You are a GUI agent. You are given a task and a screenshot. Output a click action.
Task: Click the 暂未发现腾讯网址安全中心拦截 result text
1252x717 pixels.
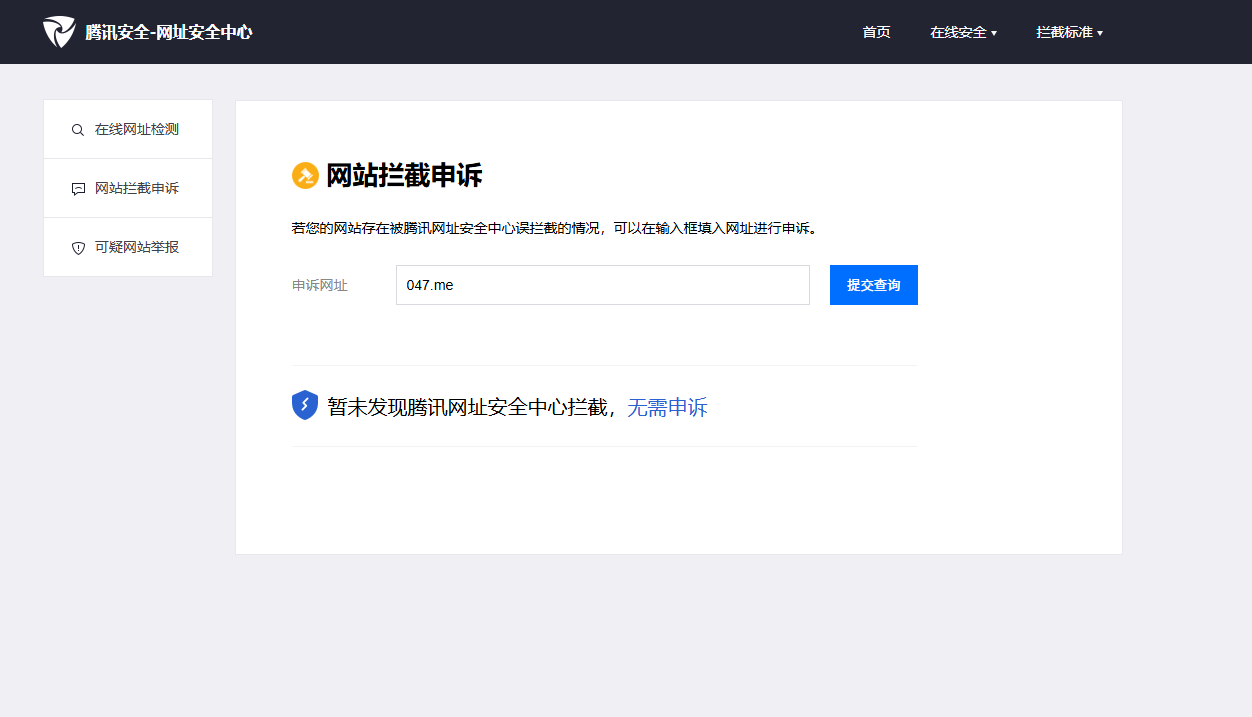coord(469,407)
